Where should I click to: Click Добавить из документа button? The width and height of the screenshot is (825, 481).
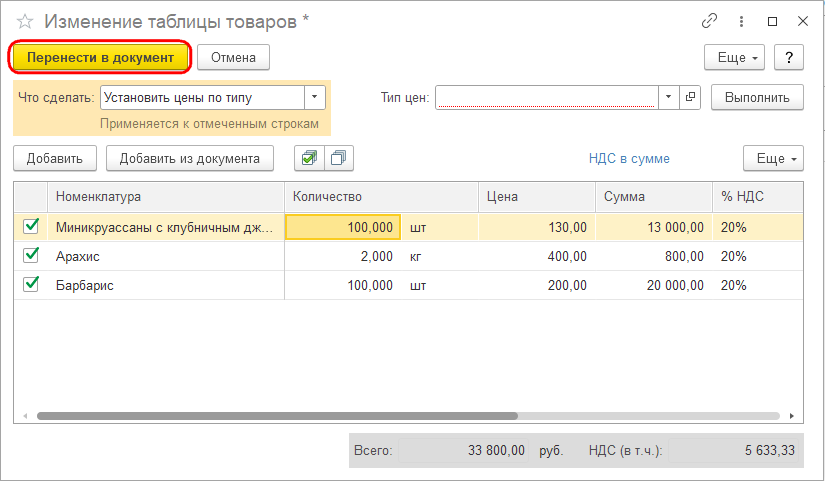coord(190,158)
